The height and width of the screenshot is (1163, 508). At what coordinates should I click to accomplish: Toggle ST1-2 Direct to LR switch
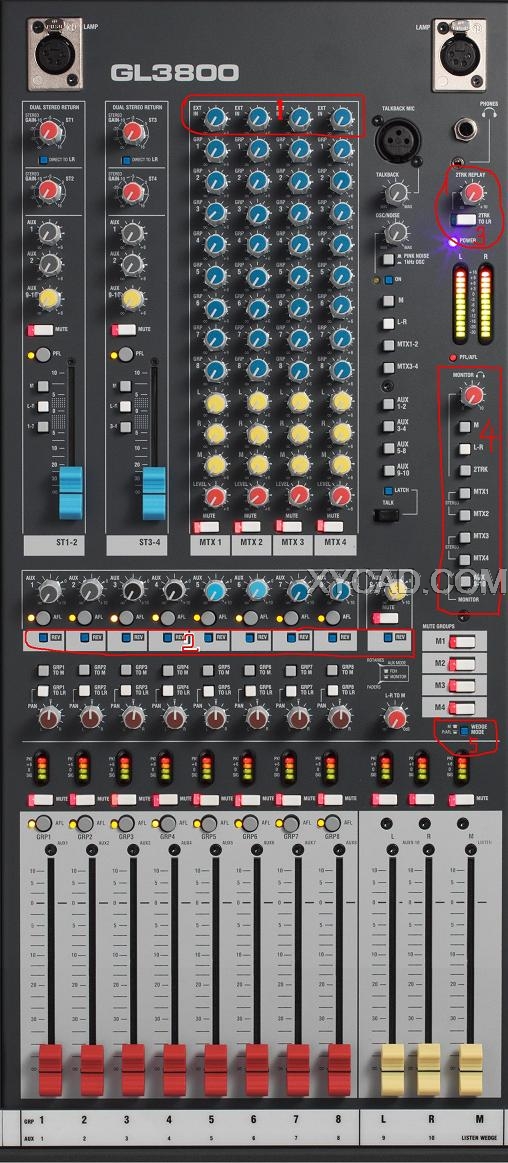(x=44, y=160)
